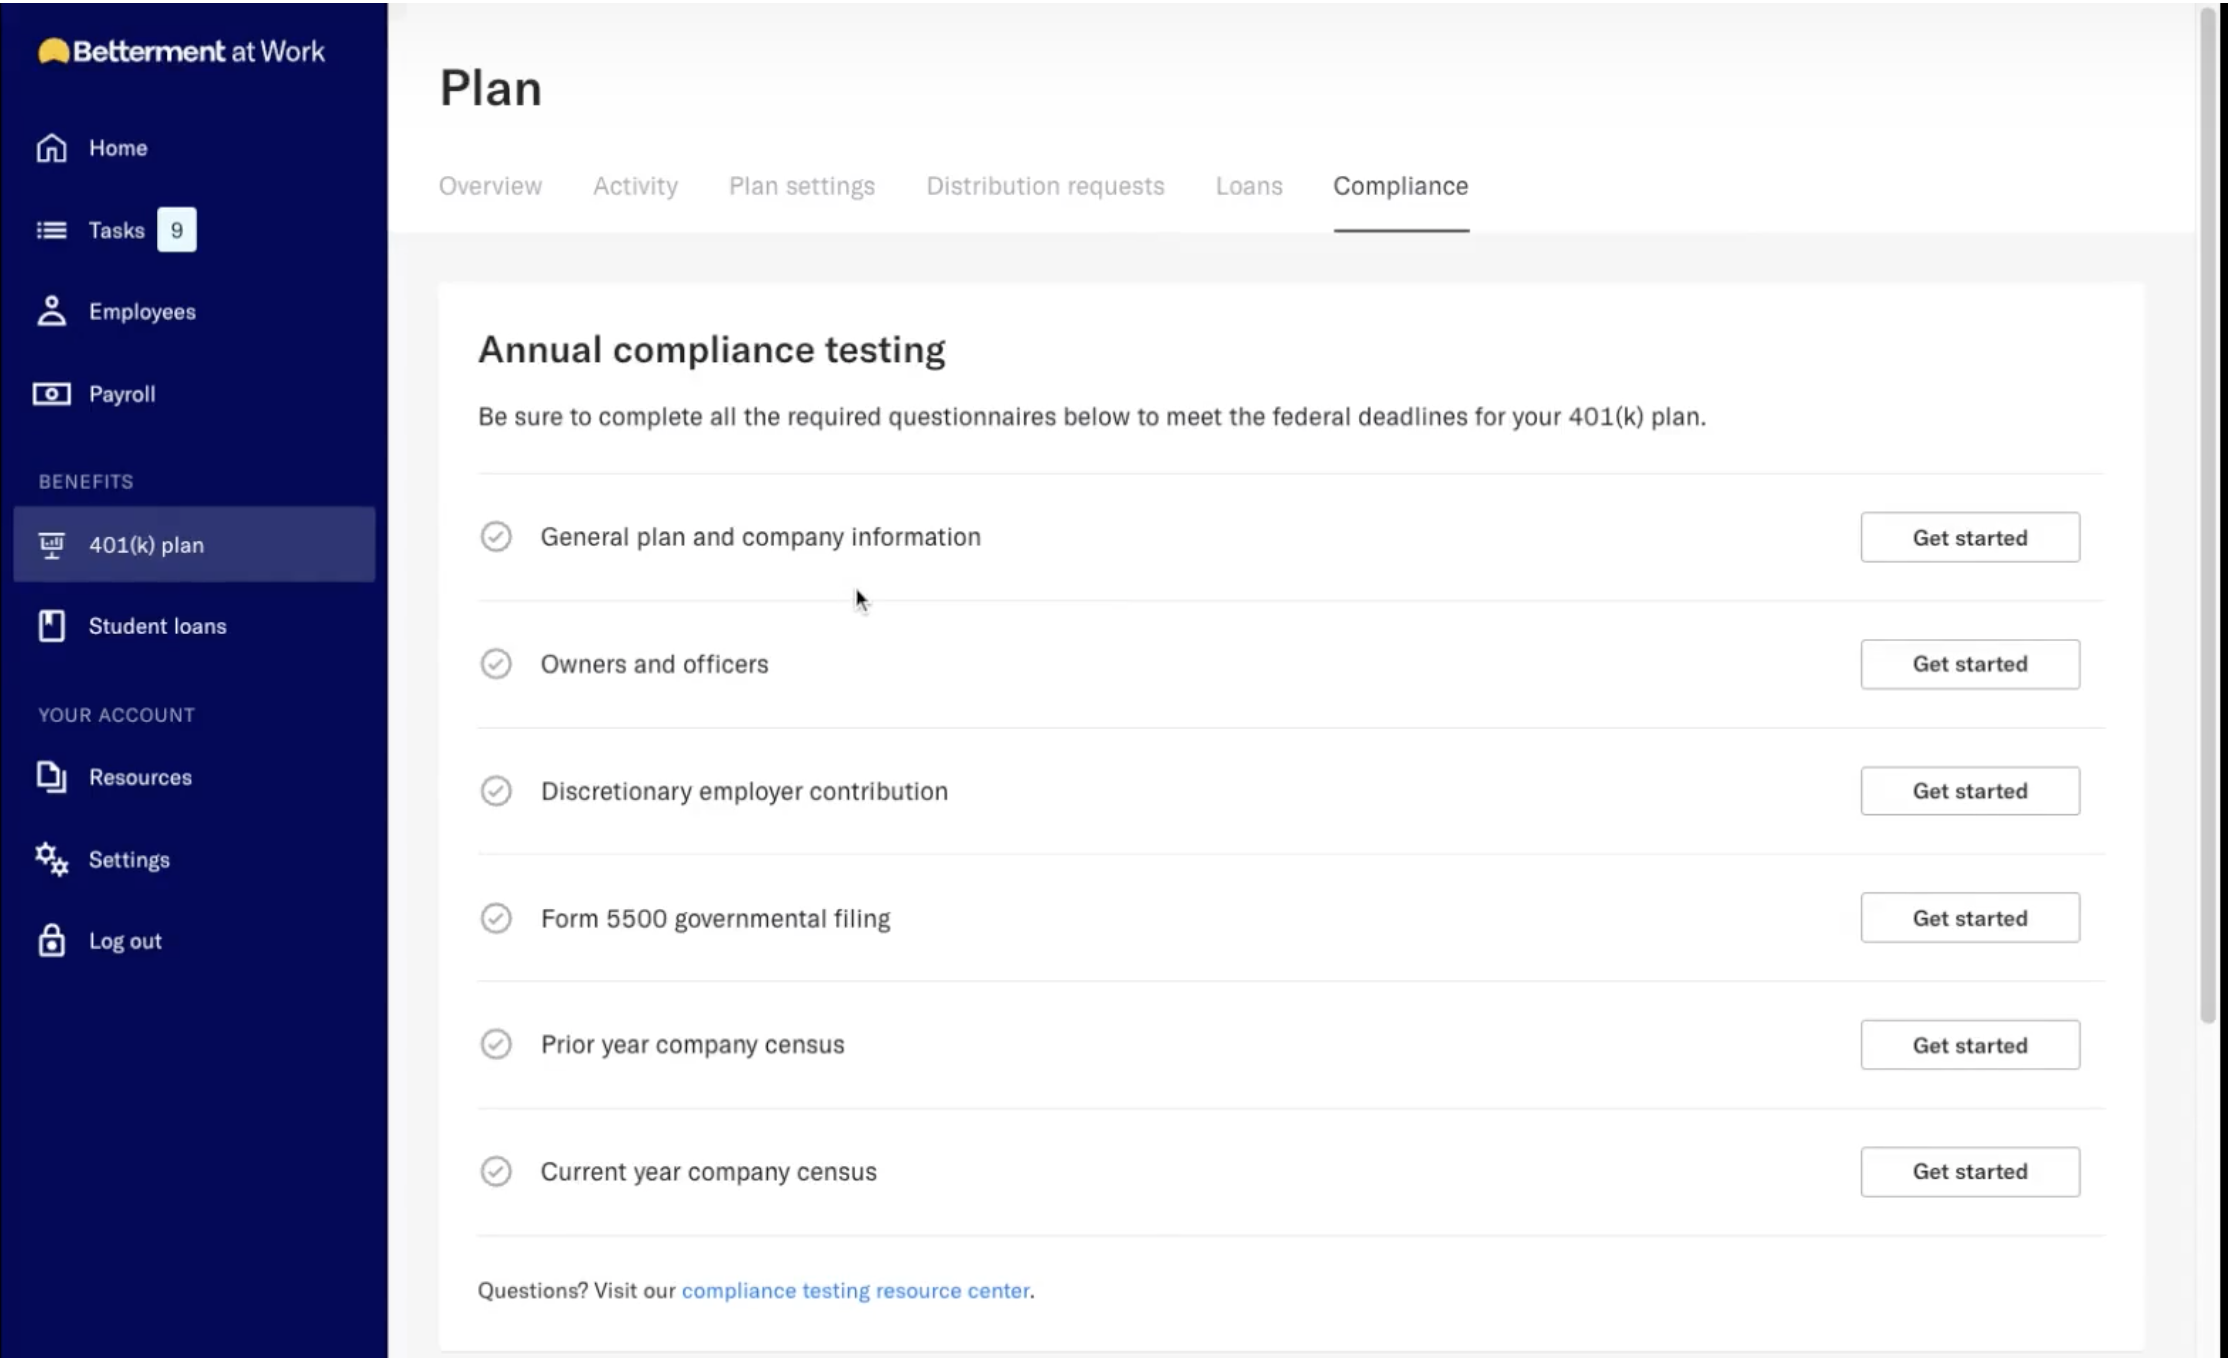Switch to the Overview tab

[490, 186]
